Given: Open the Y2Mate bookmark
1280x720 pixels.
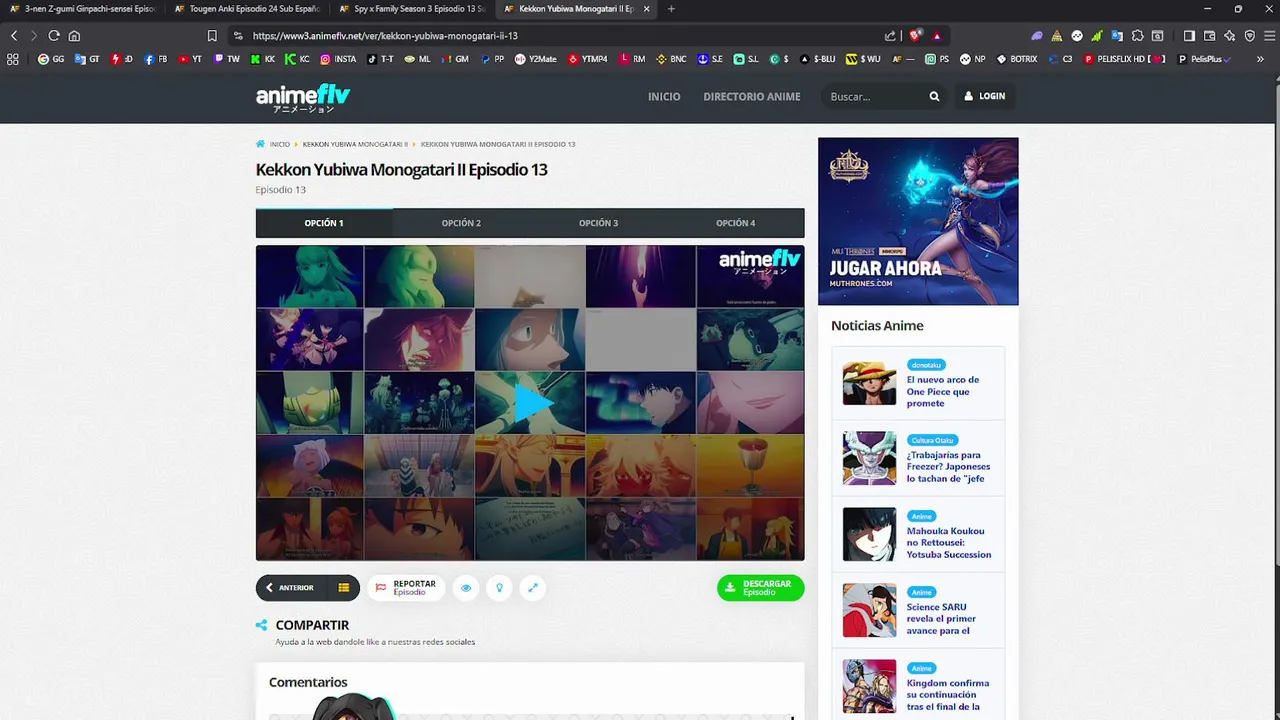Looking at the screenshot, I should pos(536,59).
